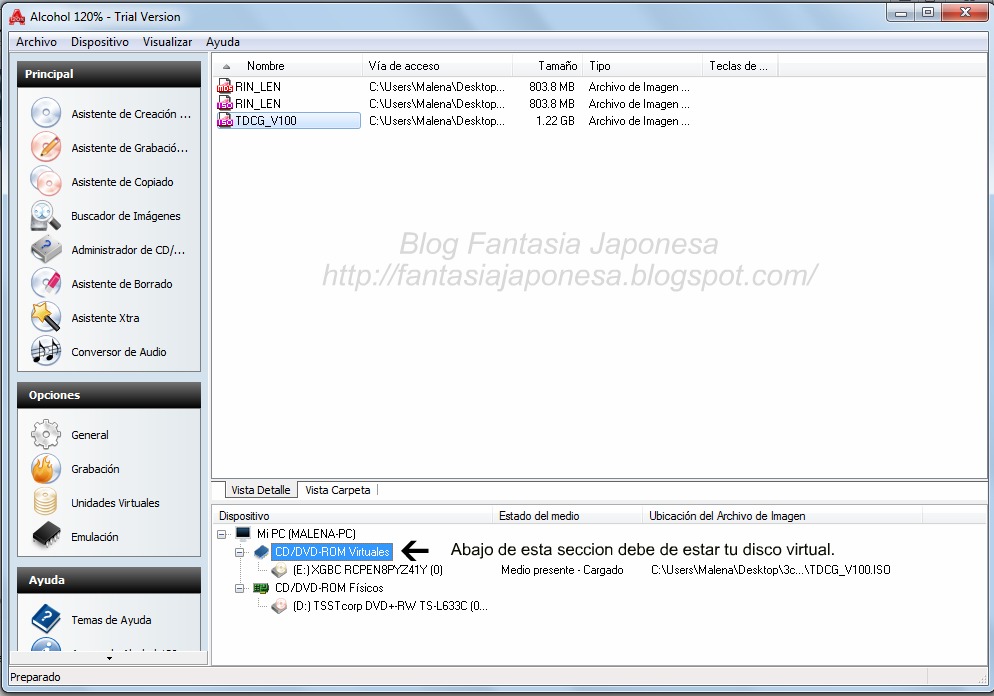Collapse the Mi PC (MALENA-PC) tree node
Screen dimensions: 994x696
[221, 534]
